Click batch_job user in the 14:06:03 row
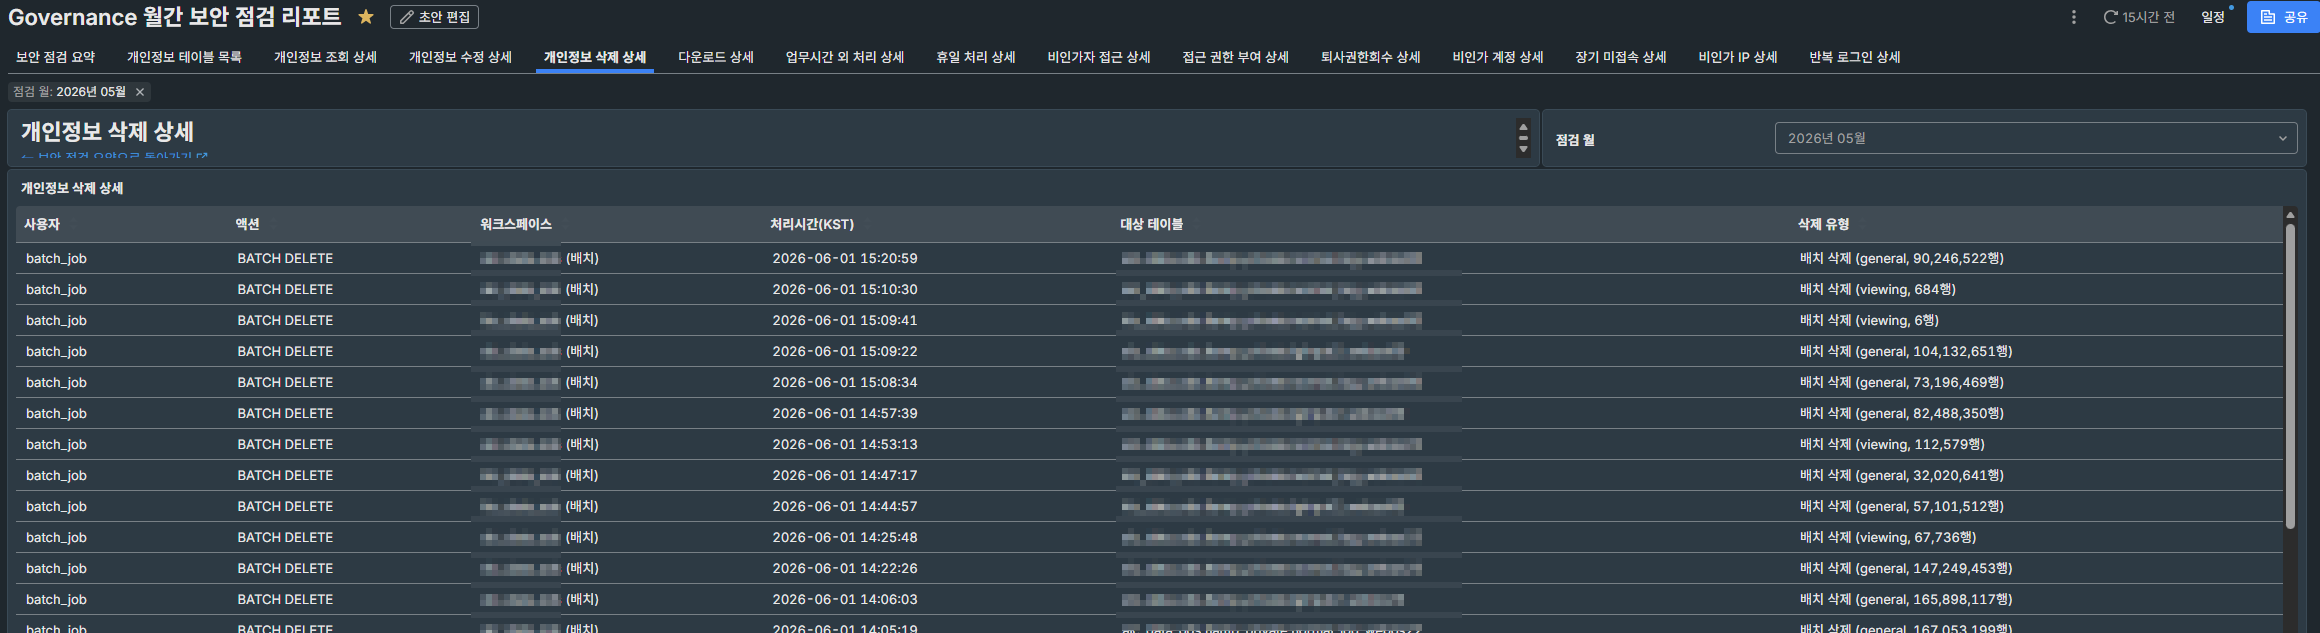Image resolution: width=2320 pixels, height=633 pixels. pos(56,599)
